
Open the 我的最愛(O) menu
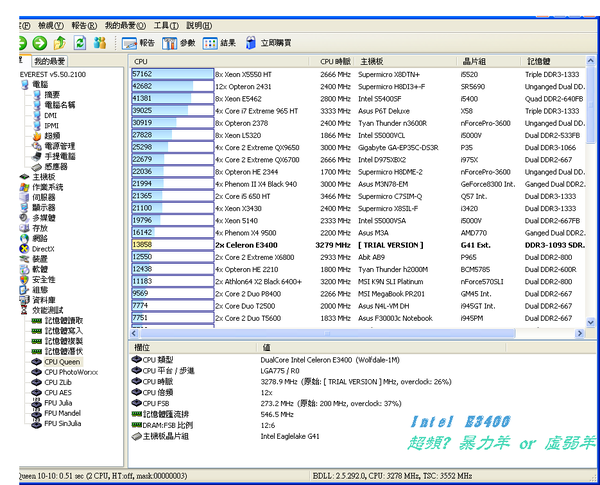[x=126, y=26]
